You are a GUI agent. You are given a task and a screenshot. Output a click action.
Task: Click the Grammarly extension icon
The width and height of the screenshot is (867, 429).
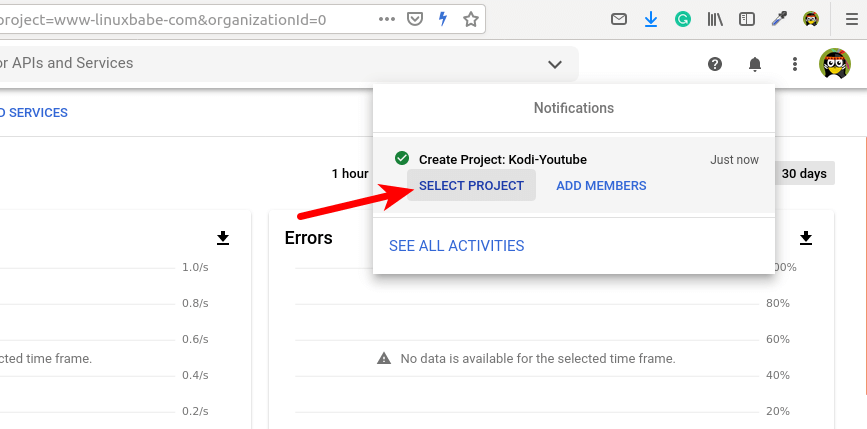click(683, 19)
